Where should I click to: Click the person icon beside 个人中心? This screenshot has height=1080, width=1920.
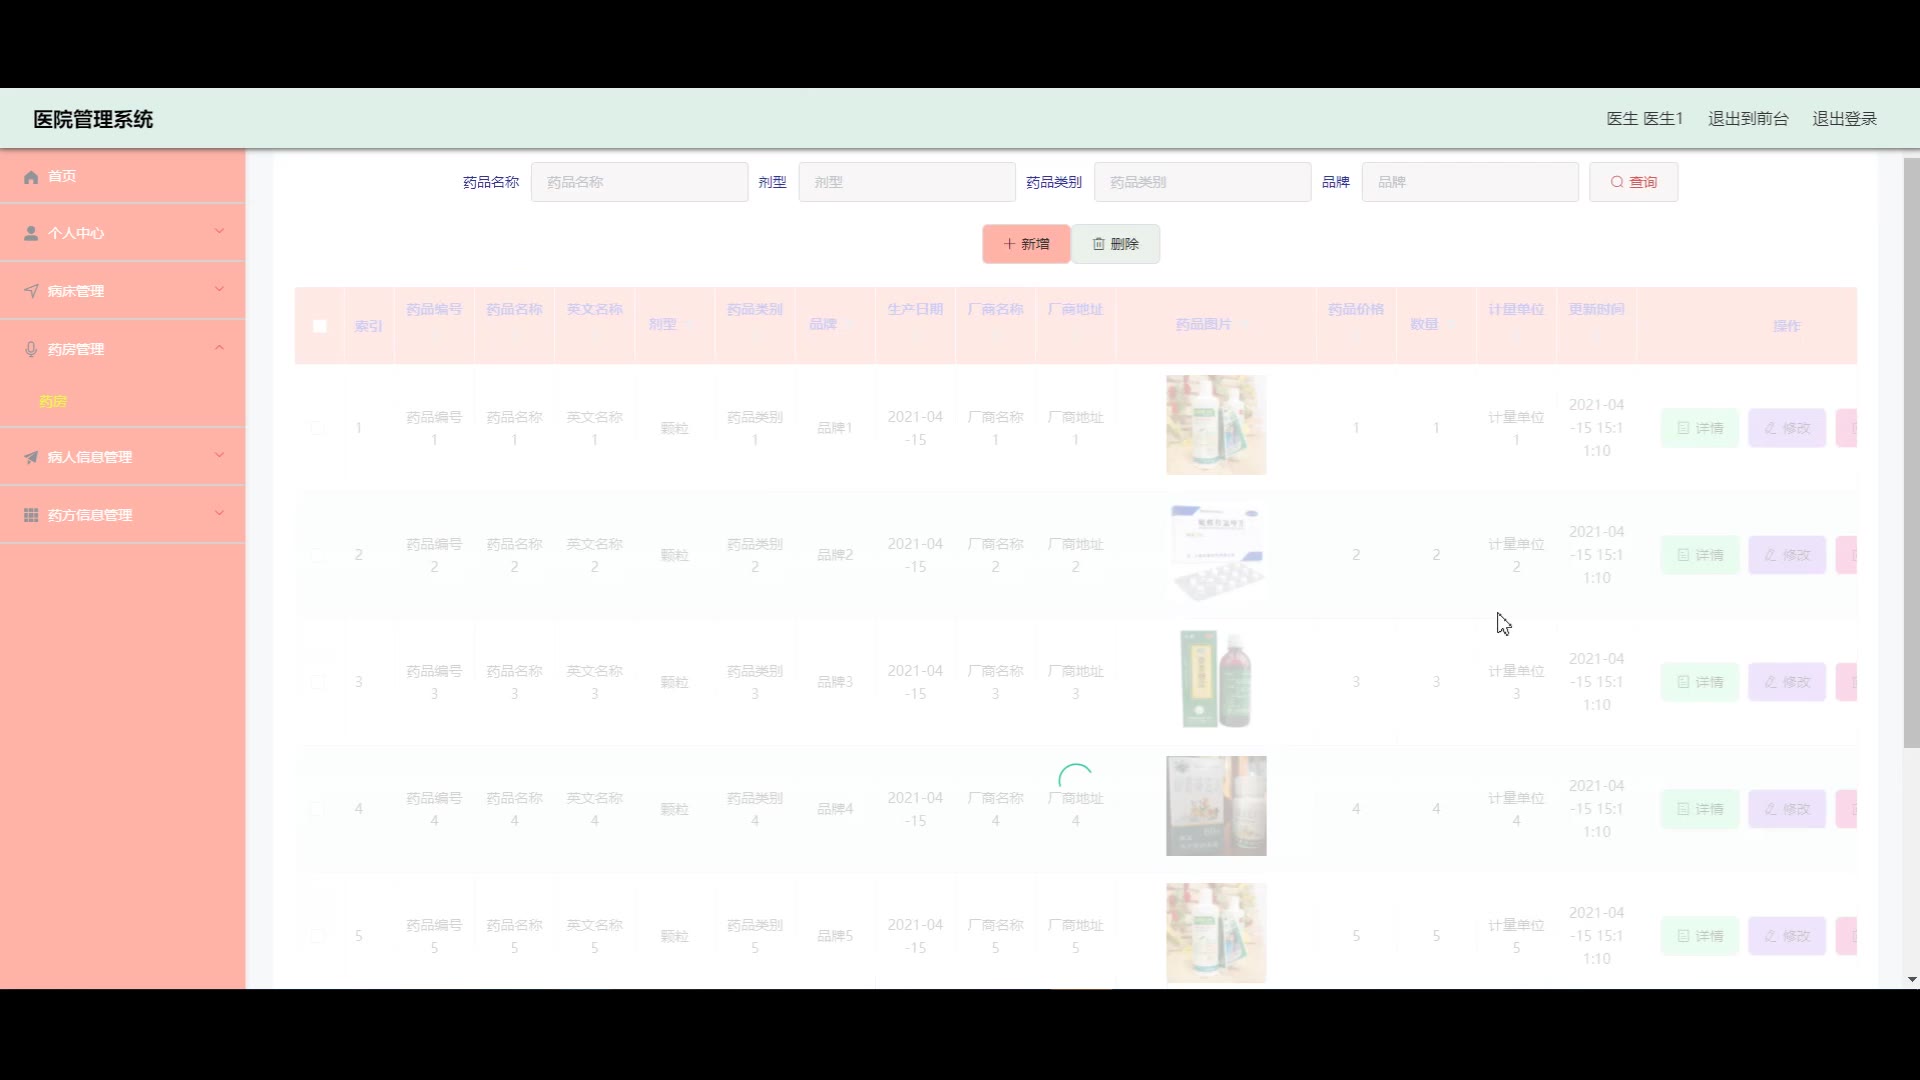click(x=31, y=233)
